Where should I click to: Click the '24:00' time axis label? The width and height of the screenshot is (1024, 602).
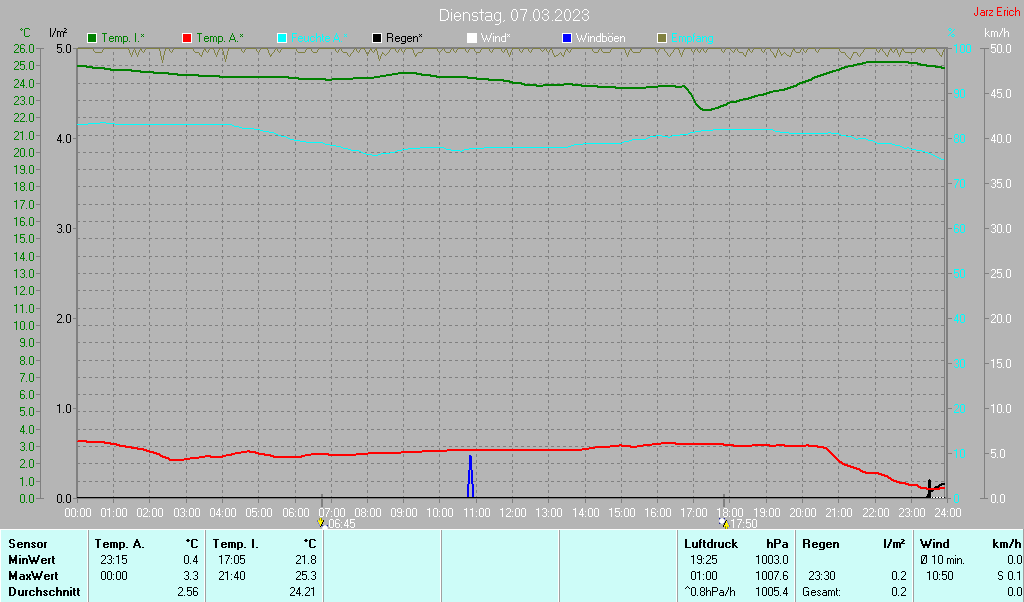pos(948,513)
